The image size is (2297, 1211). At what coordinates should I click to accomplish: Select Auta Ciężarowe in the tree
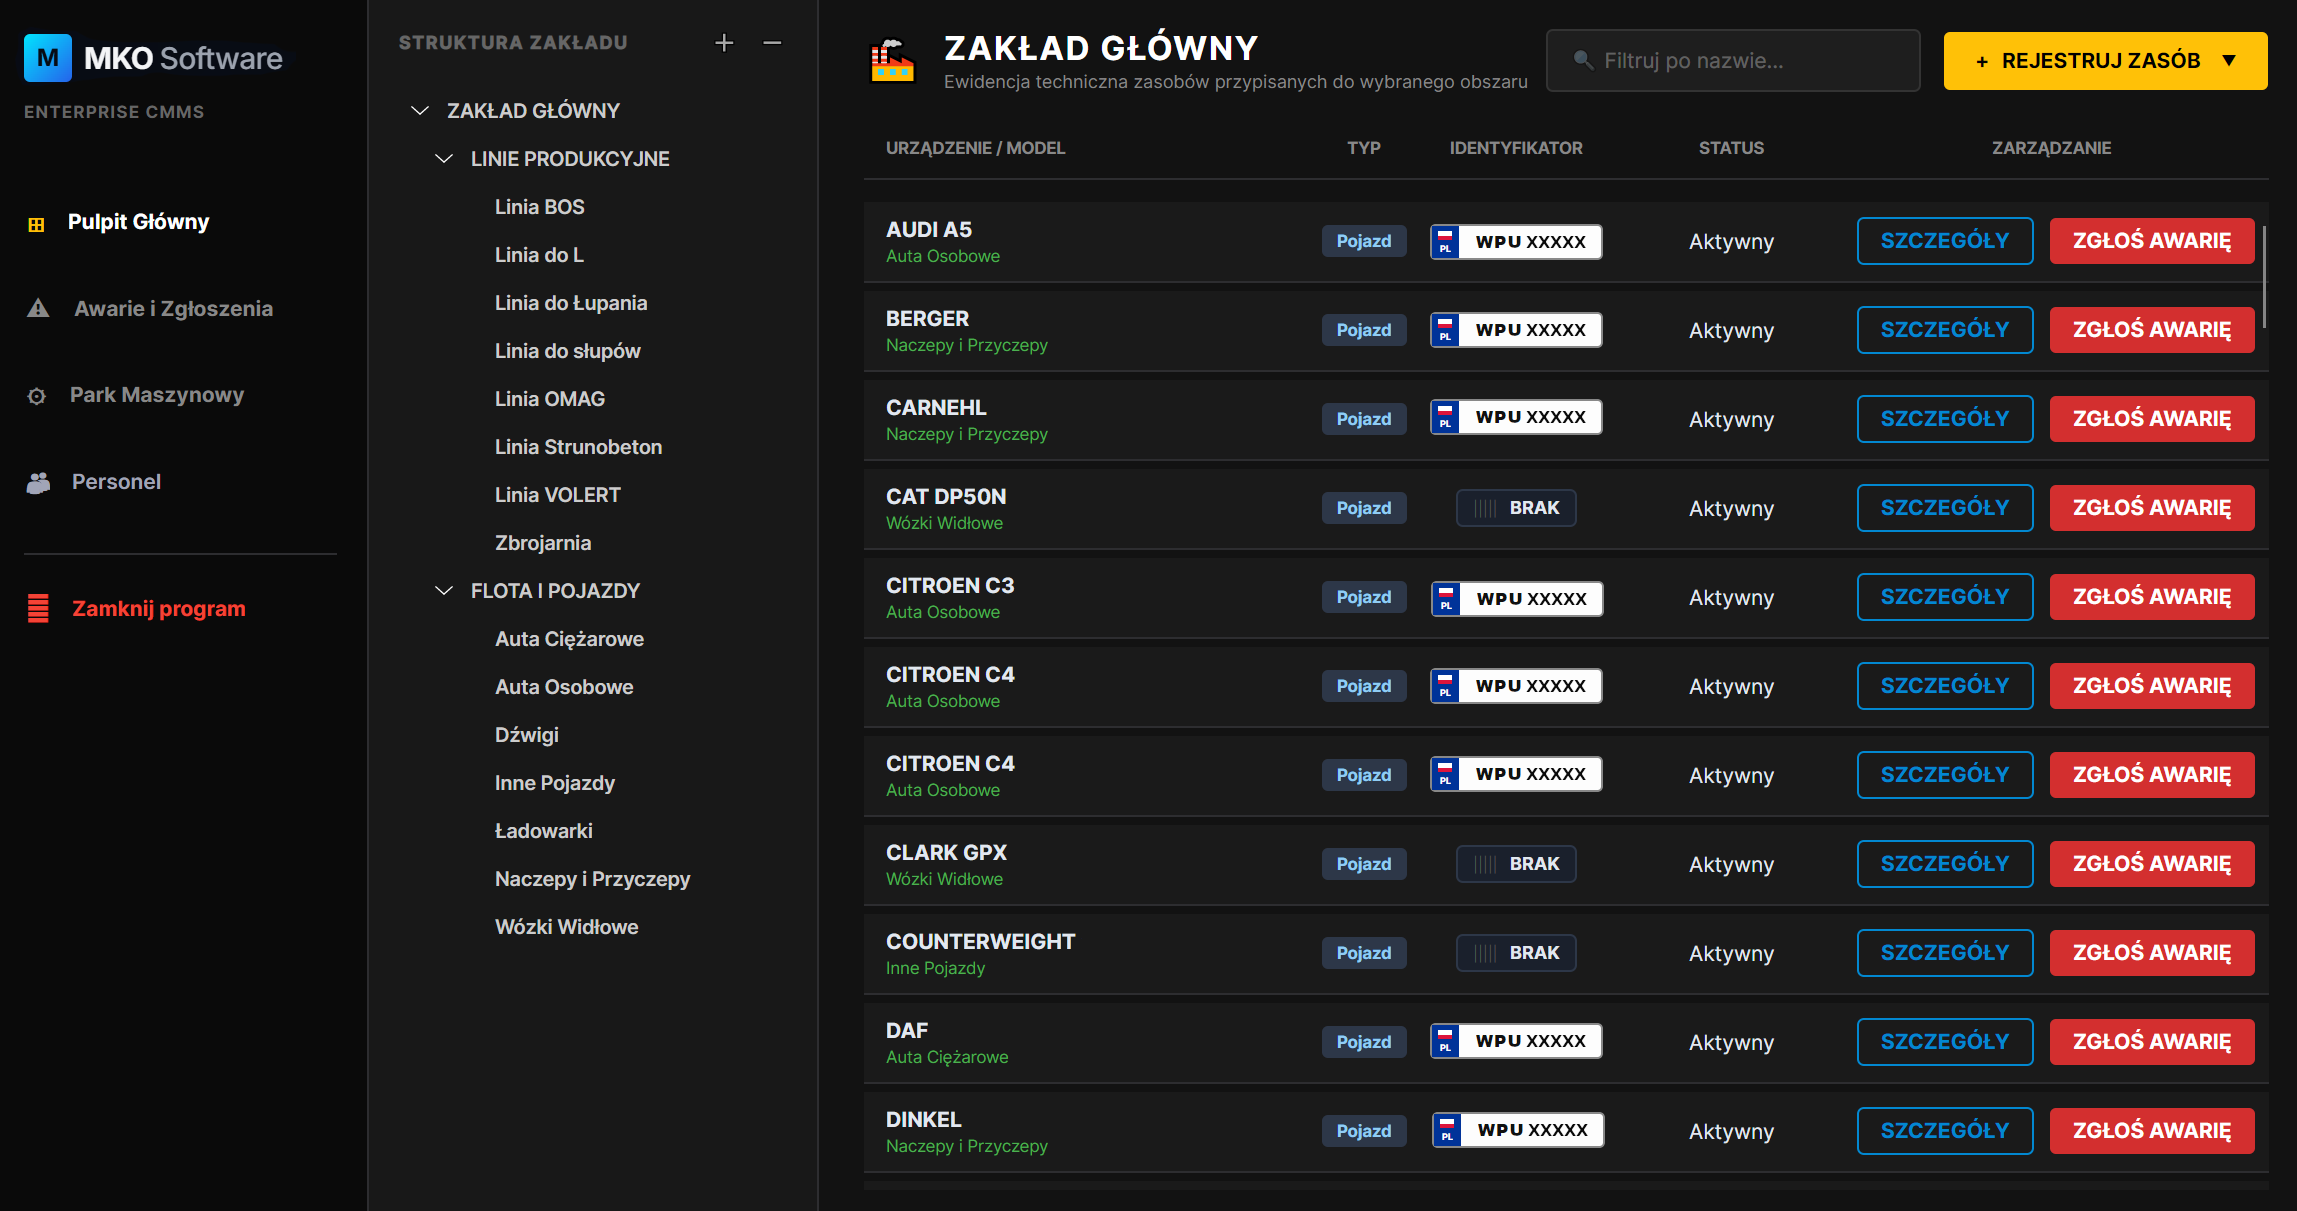coord(569,639)
